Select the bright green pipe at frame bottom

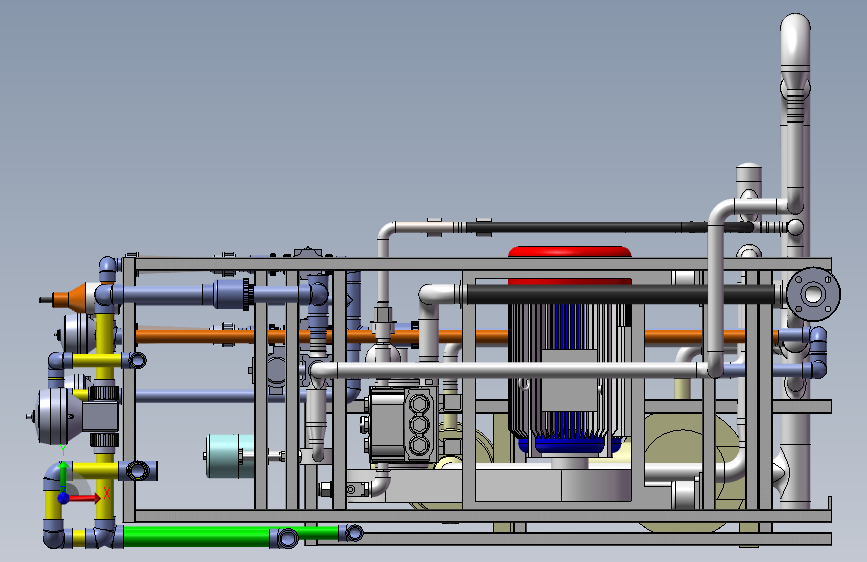196,537
